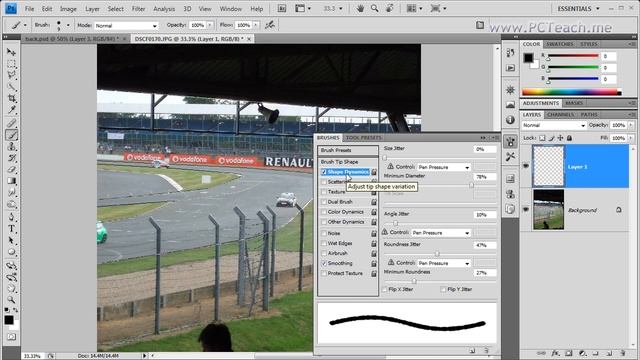The width and height of the screenshot is (640, 360).
Task: Uncheck Shape Dynamics checkbox
Action: [x=324, y=172]
